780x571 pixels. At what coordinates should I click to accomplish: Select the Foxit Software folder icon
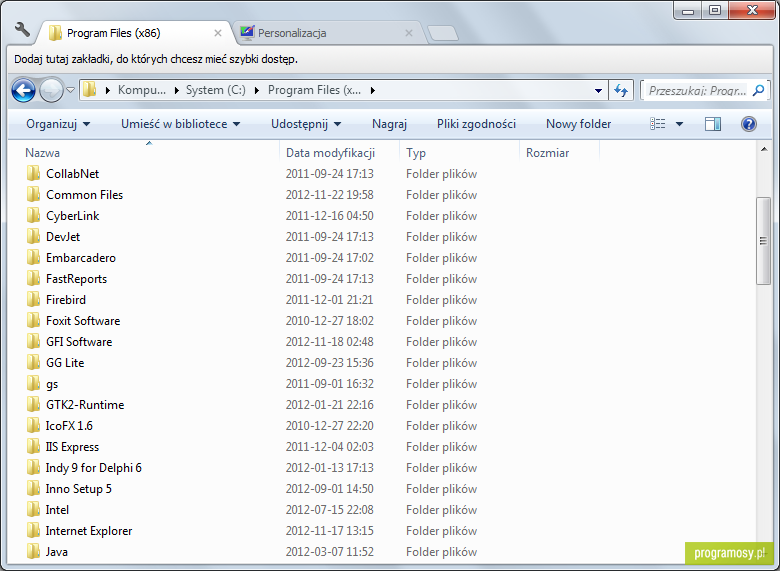click(33, 321)
